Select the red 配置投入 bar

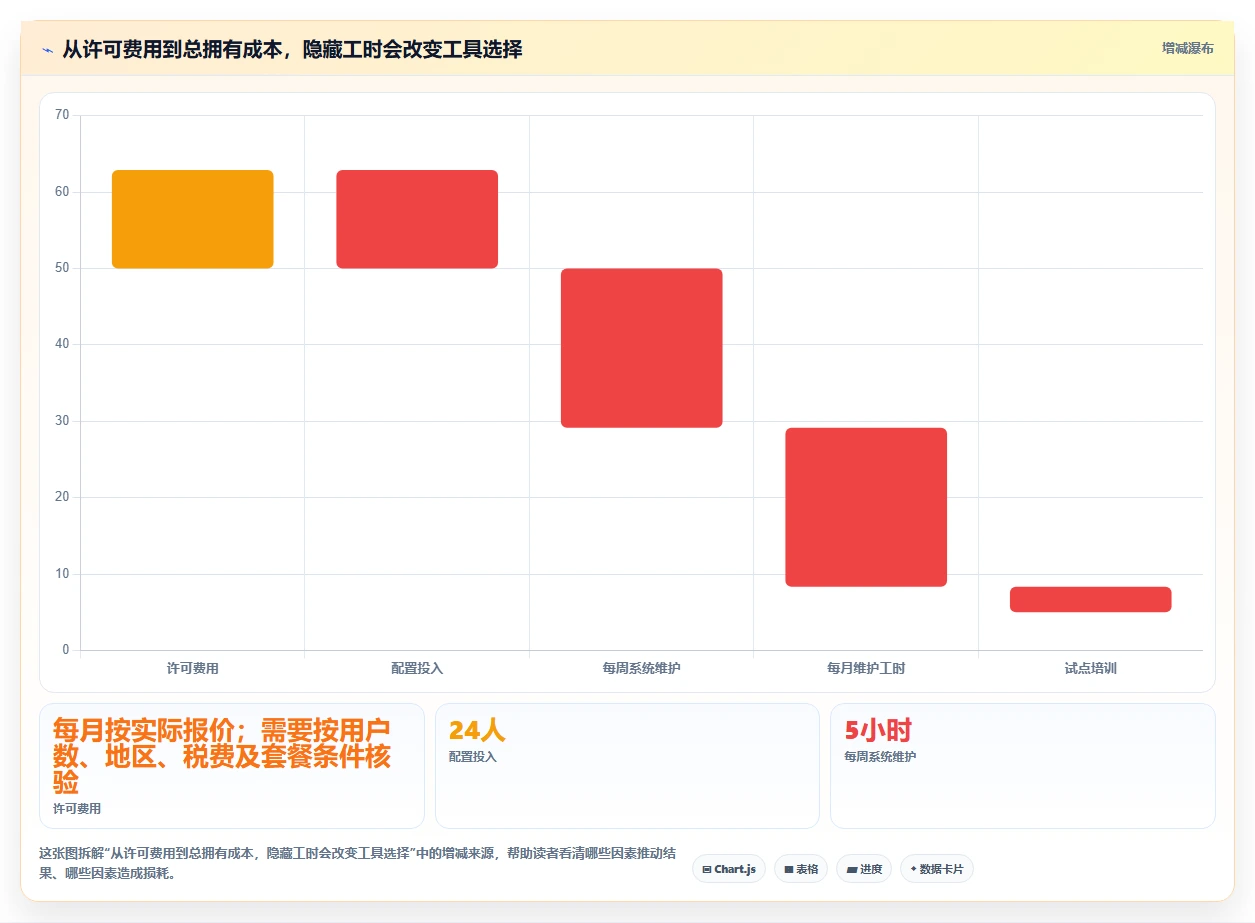(417, 219)
